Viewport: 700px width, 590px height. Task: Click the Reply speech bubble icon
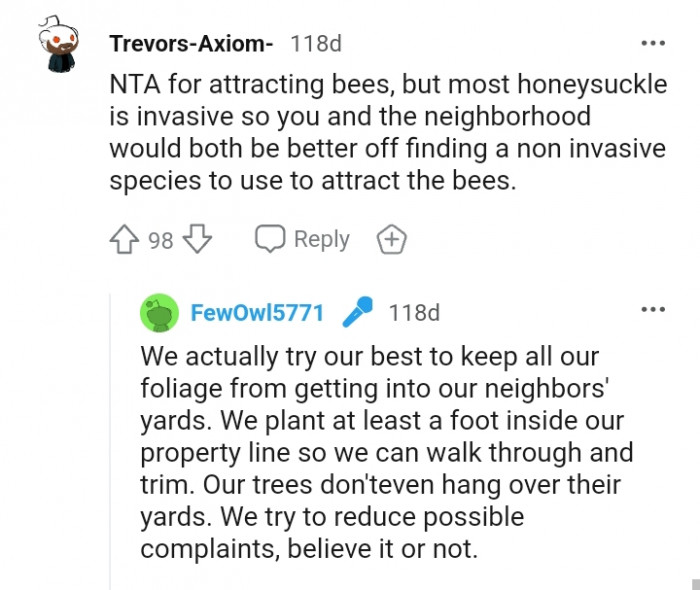(270, 240)
